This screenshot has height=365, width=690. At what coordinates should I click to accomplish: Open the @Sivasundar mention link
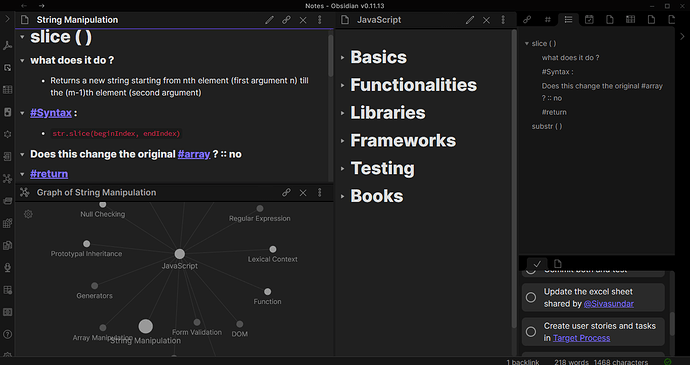609,304
